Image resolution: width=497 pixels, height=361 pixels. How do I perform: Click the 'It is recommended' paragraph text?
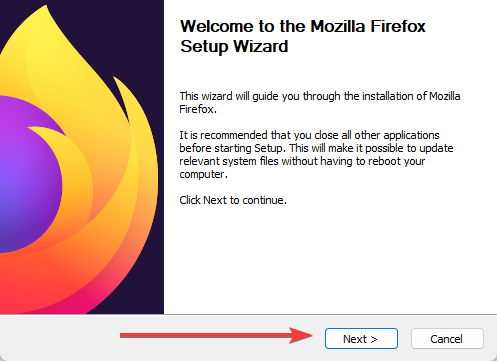click(316, 154)
